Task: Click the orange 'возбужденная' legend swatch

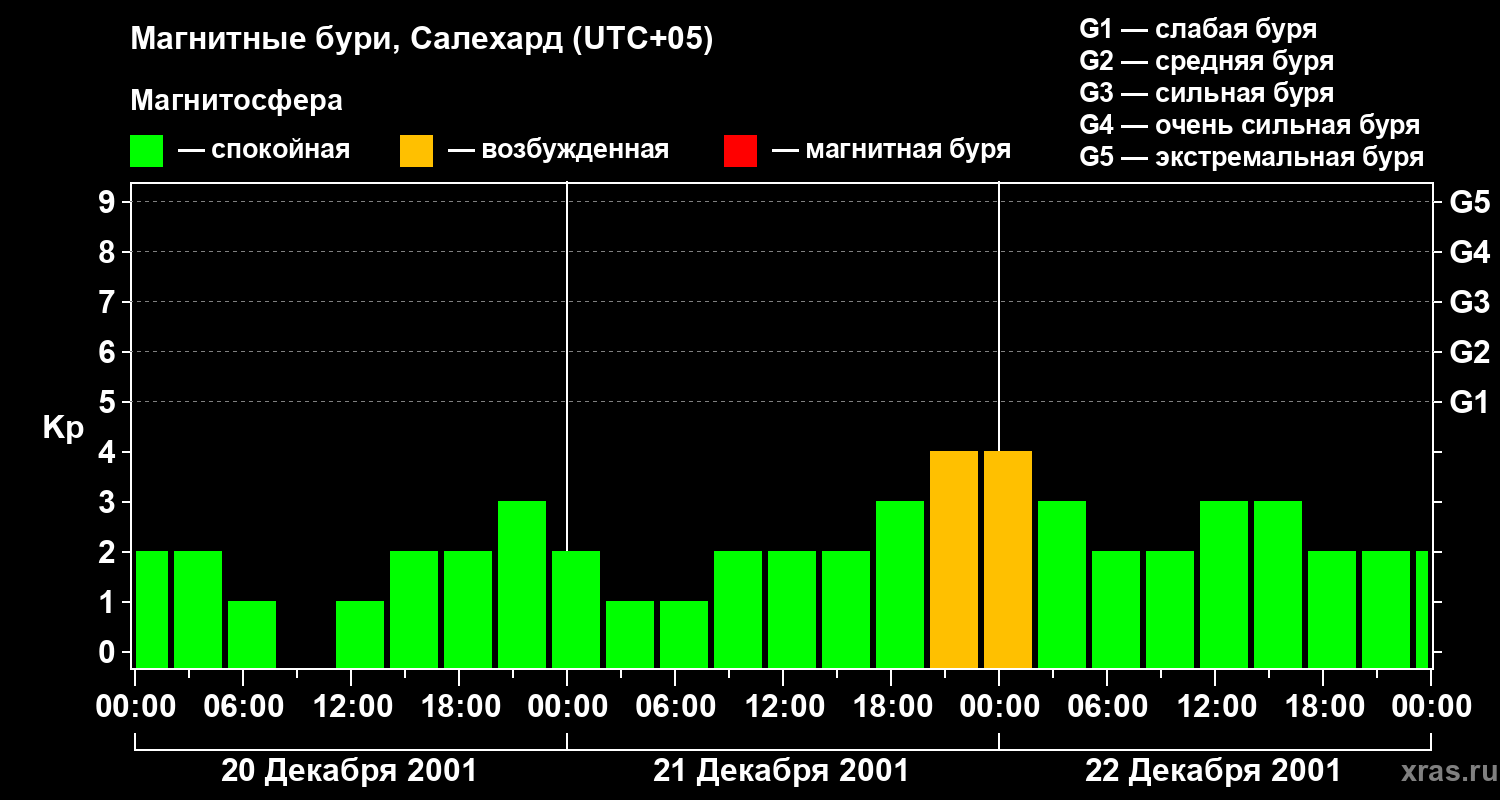Action: [416, 151]
